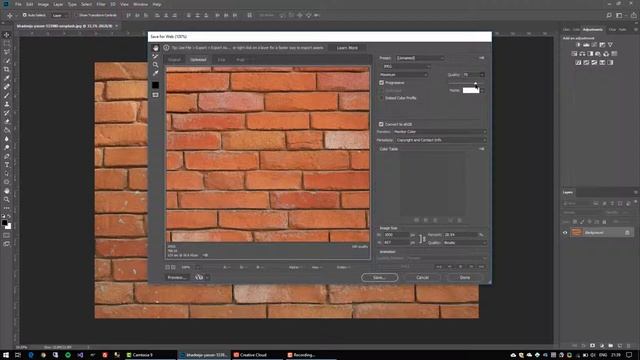The width and height of the screenshot is (640, 360).
Task: Open the Filter menu
Action: [101, 4]
